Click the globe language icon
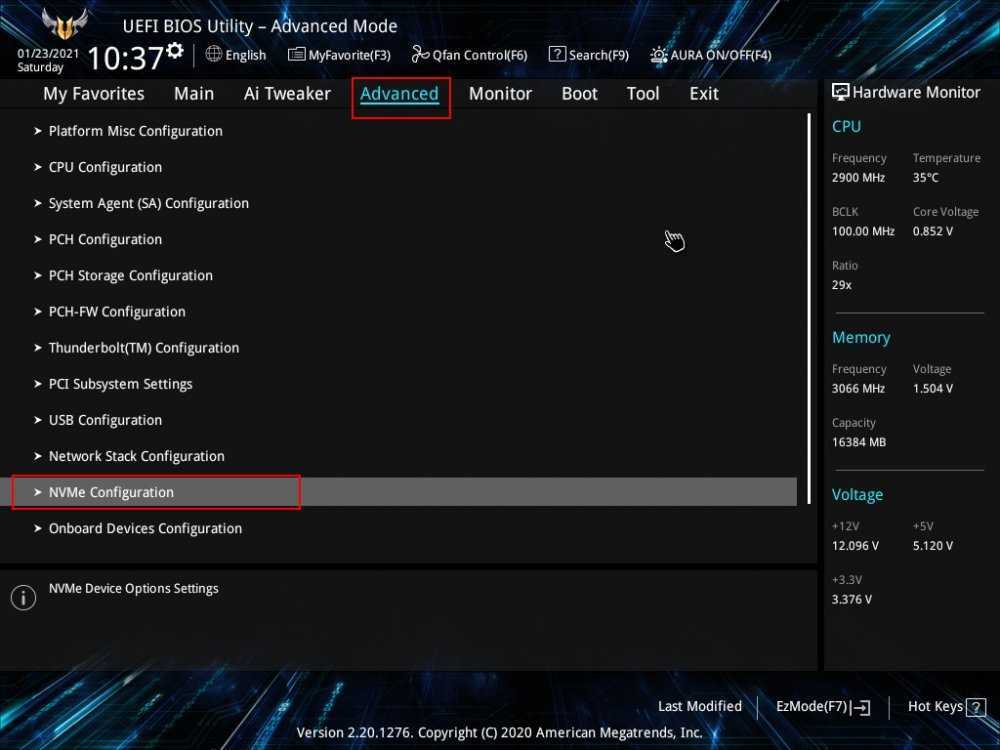The width and height of the screenshot is (1000, 750). (213, 54)
